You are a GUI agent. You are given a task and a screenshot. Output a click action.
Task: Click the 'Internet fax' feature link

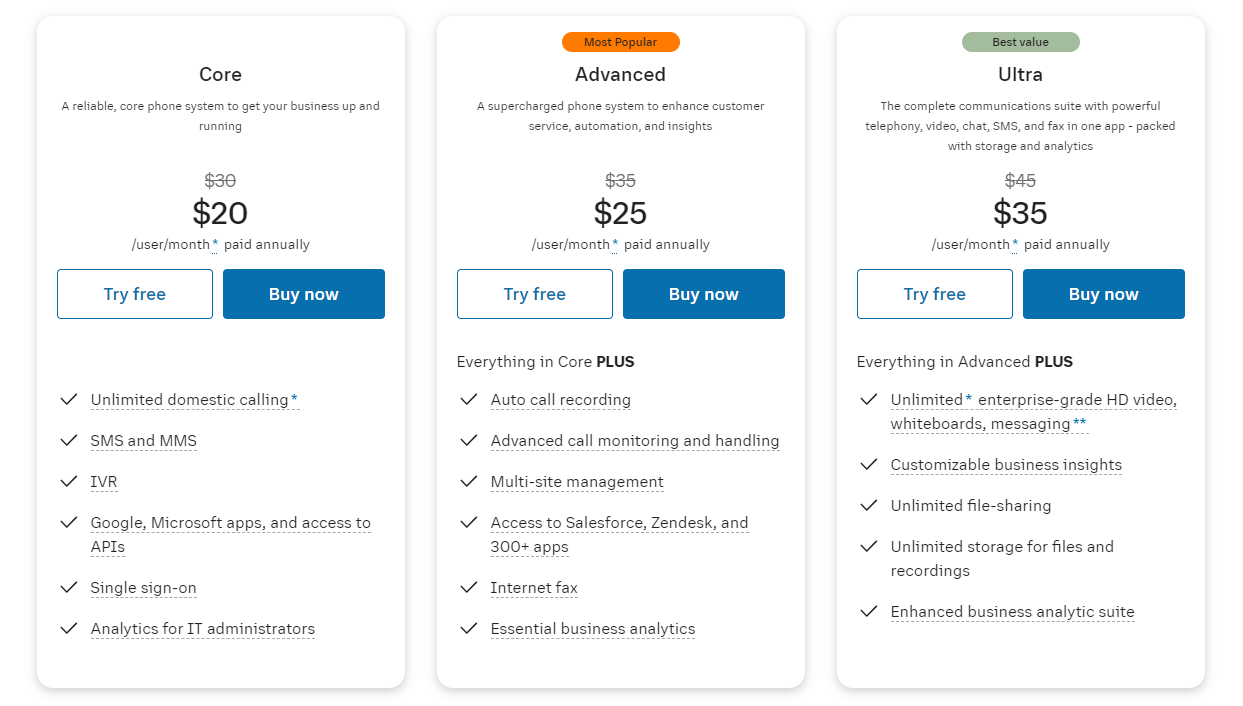pyautogui.click(x=534, y=588)
